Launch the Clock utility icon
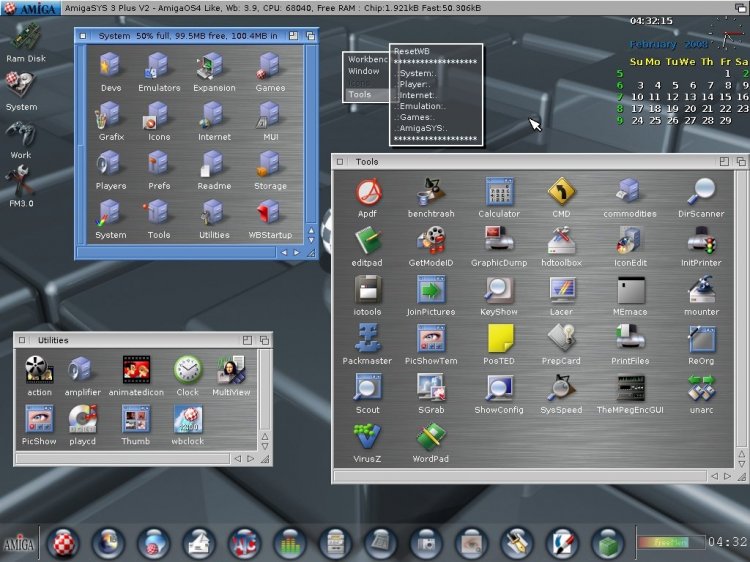This screenshot has width=750, height=562. [x=188, y=369]
